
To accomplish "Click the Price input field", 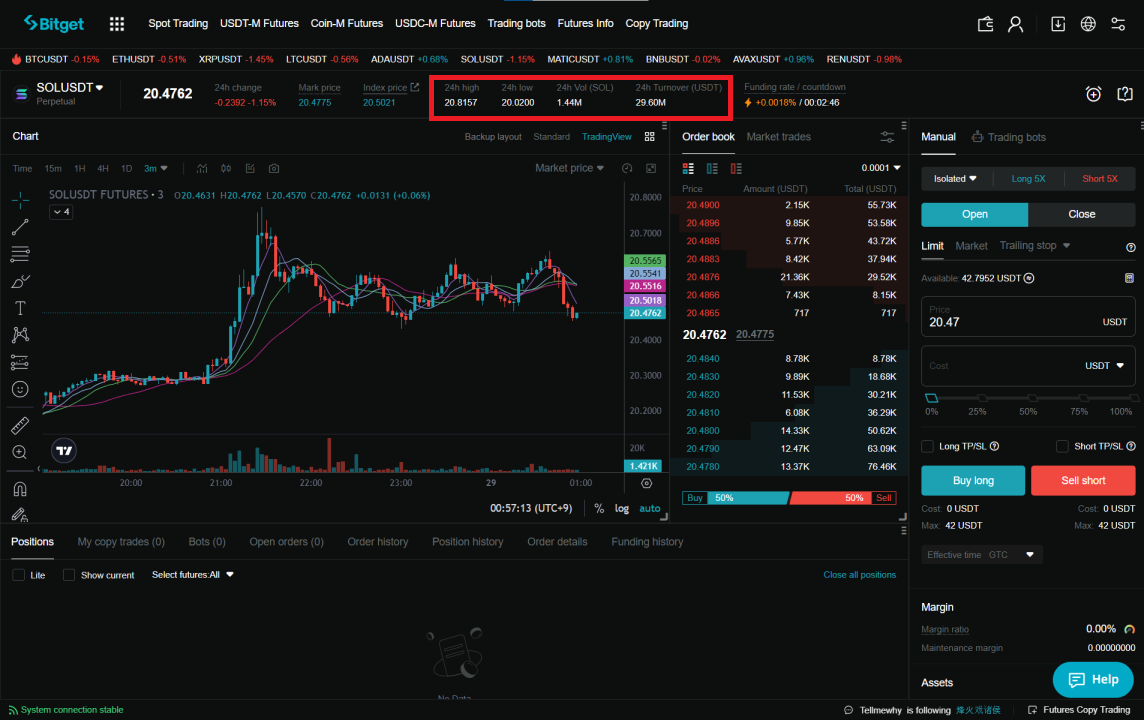I will click(1028, 317).
